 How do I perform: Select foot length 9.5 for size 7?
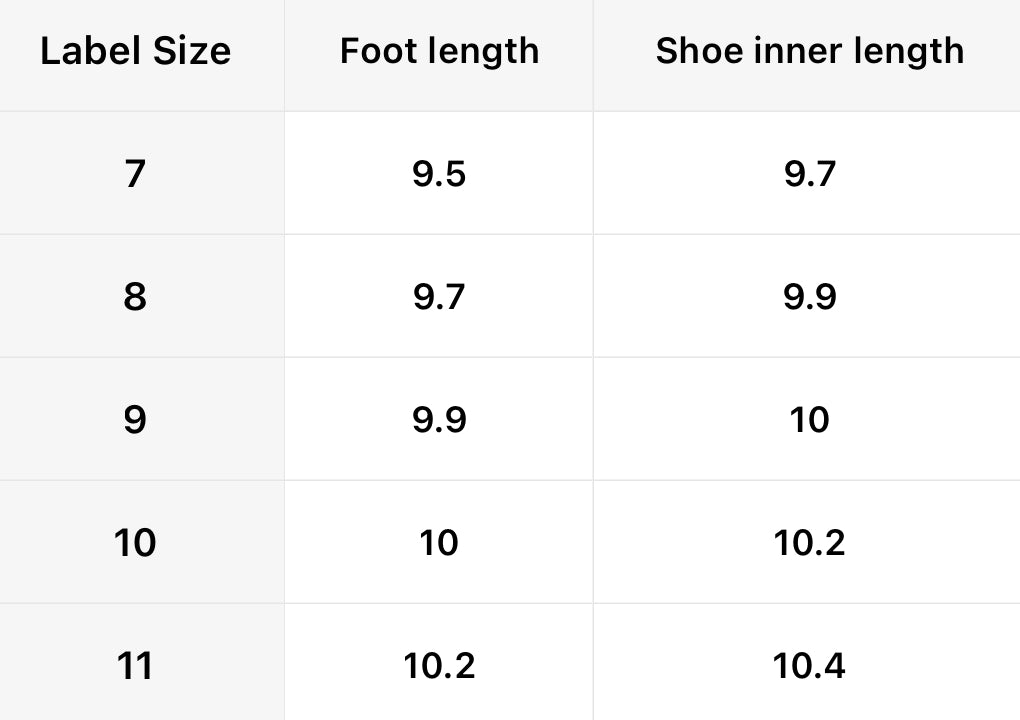(x=439, y=174)
